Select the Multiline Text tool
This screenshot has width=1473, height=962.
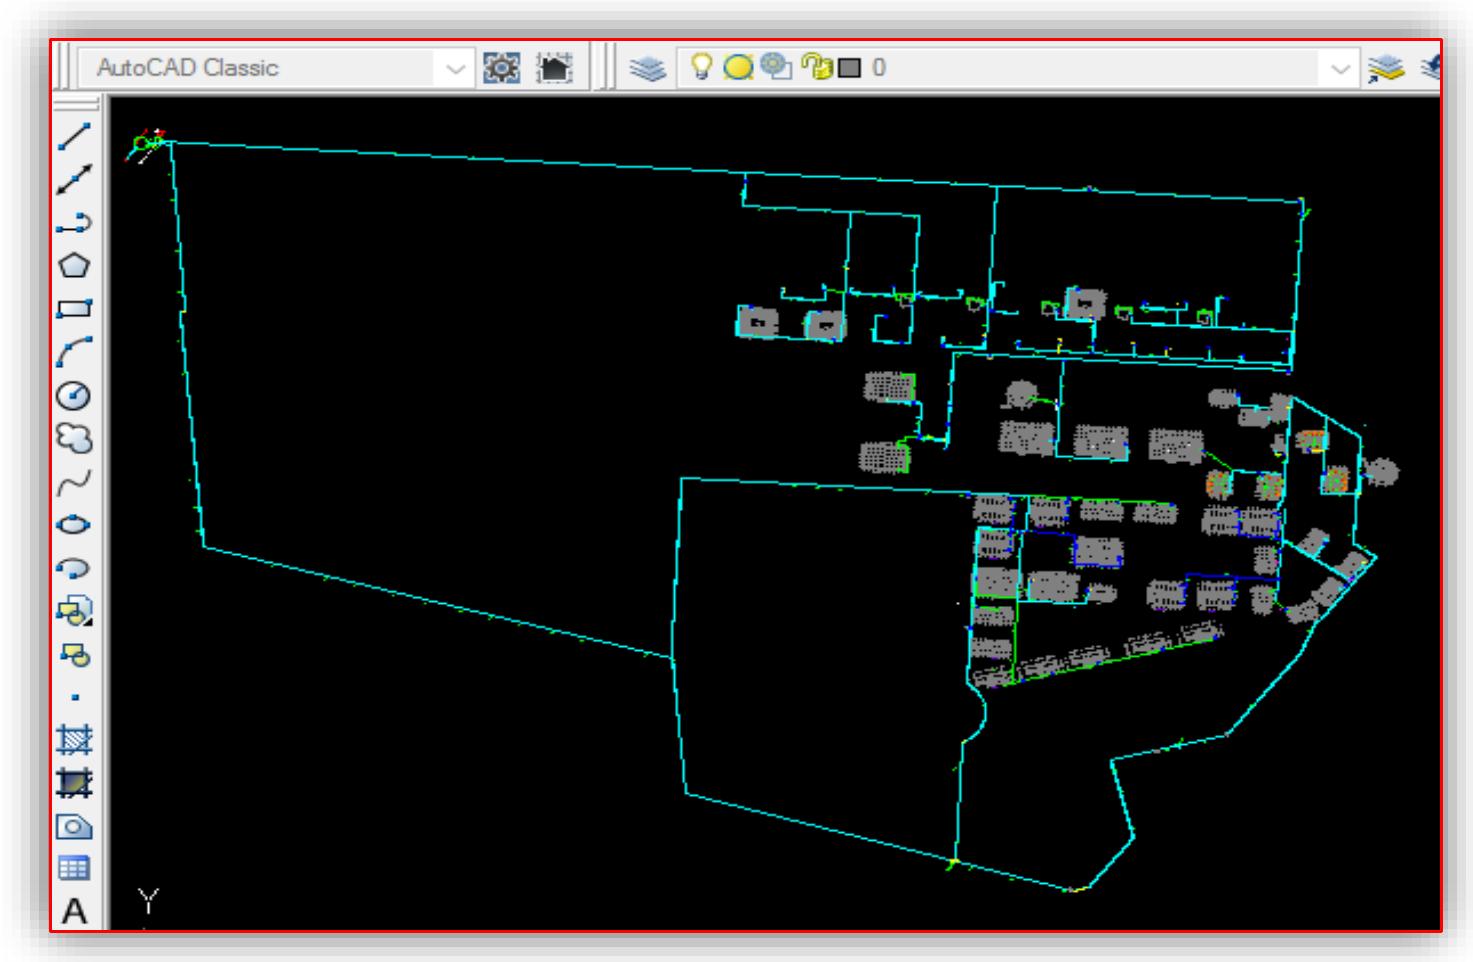pyautogui.click(x=75, y=911)
